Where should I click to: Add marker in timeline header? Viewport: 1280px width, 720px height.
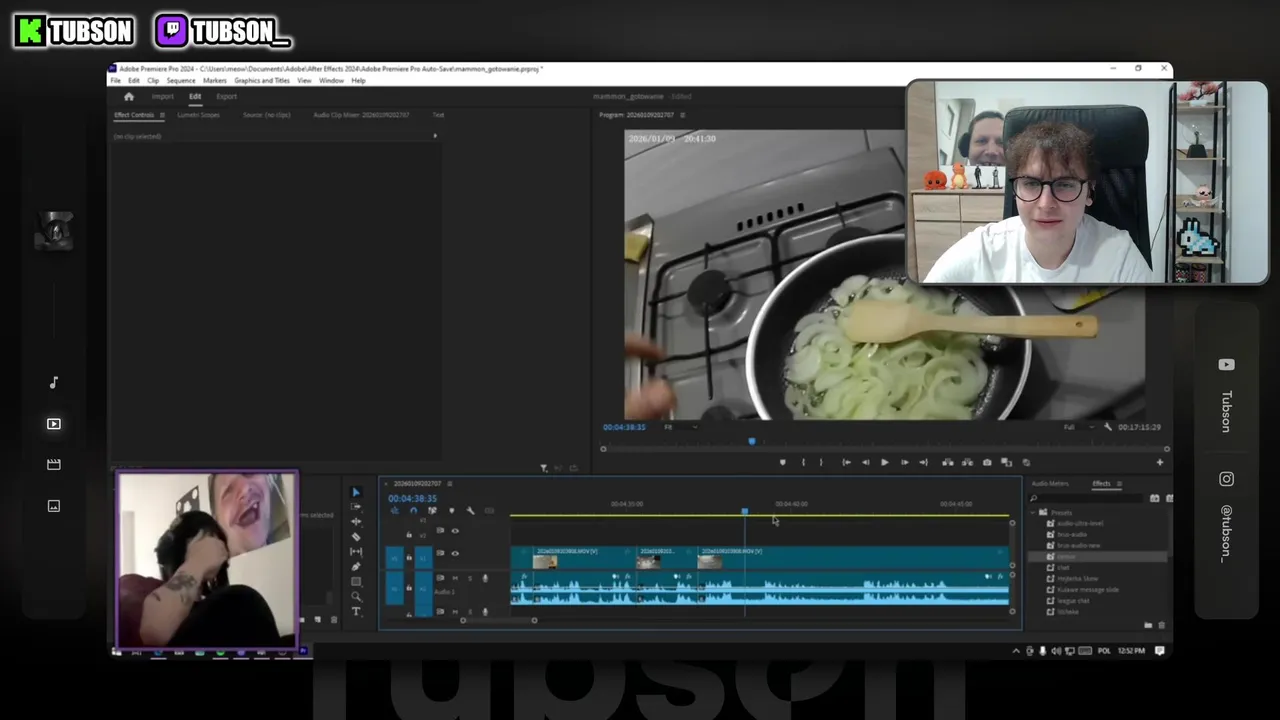(452, 511)
